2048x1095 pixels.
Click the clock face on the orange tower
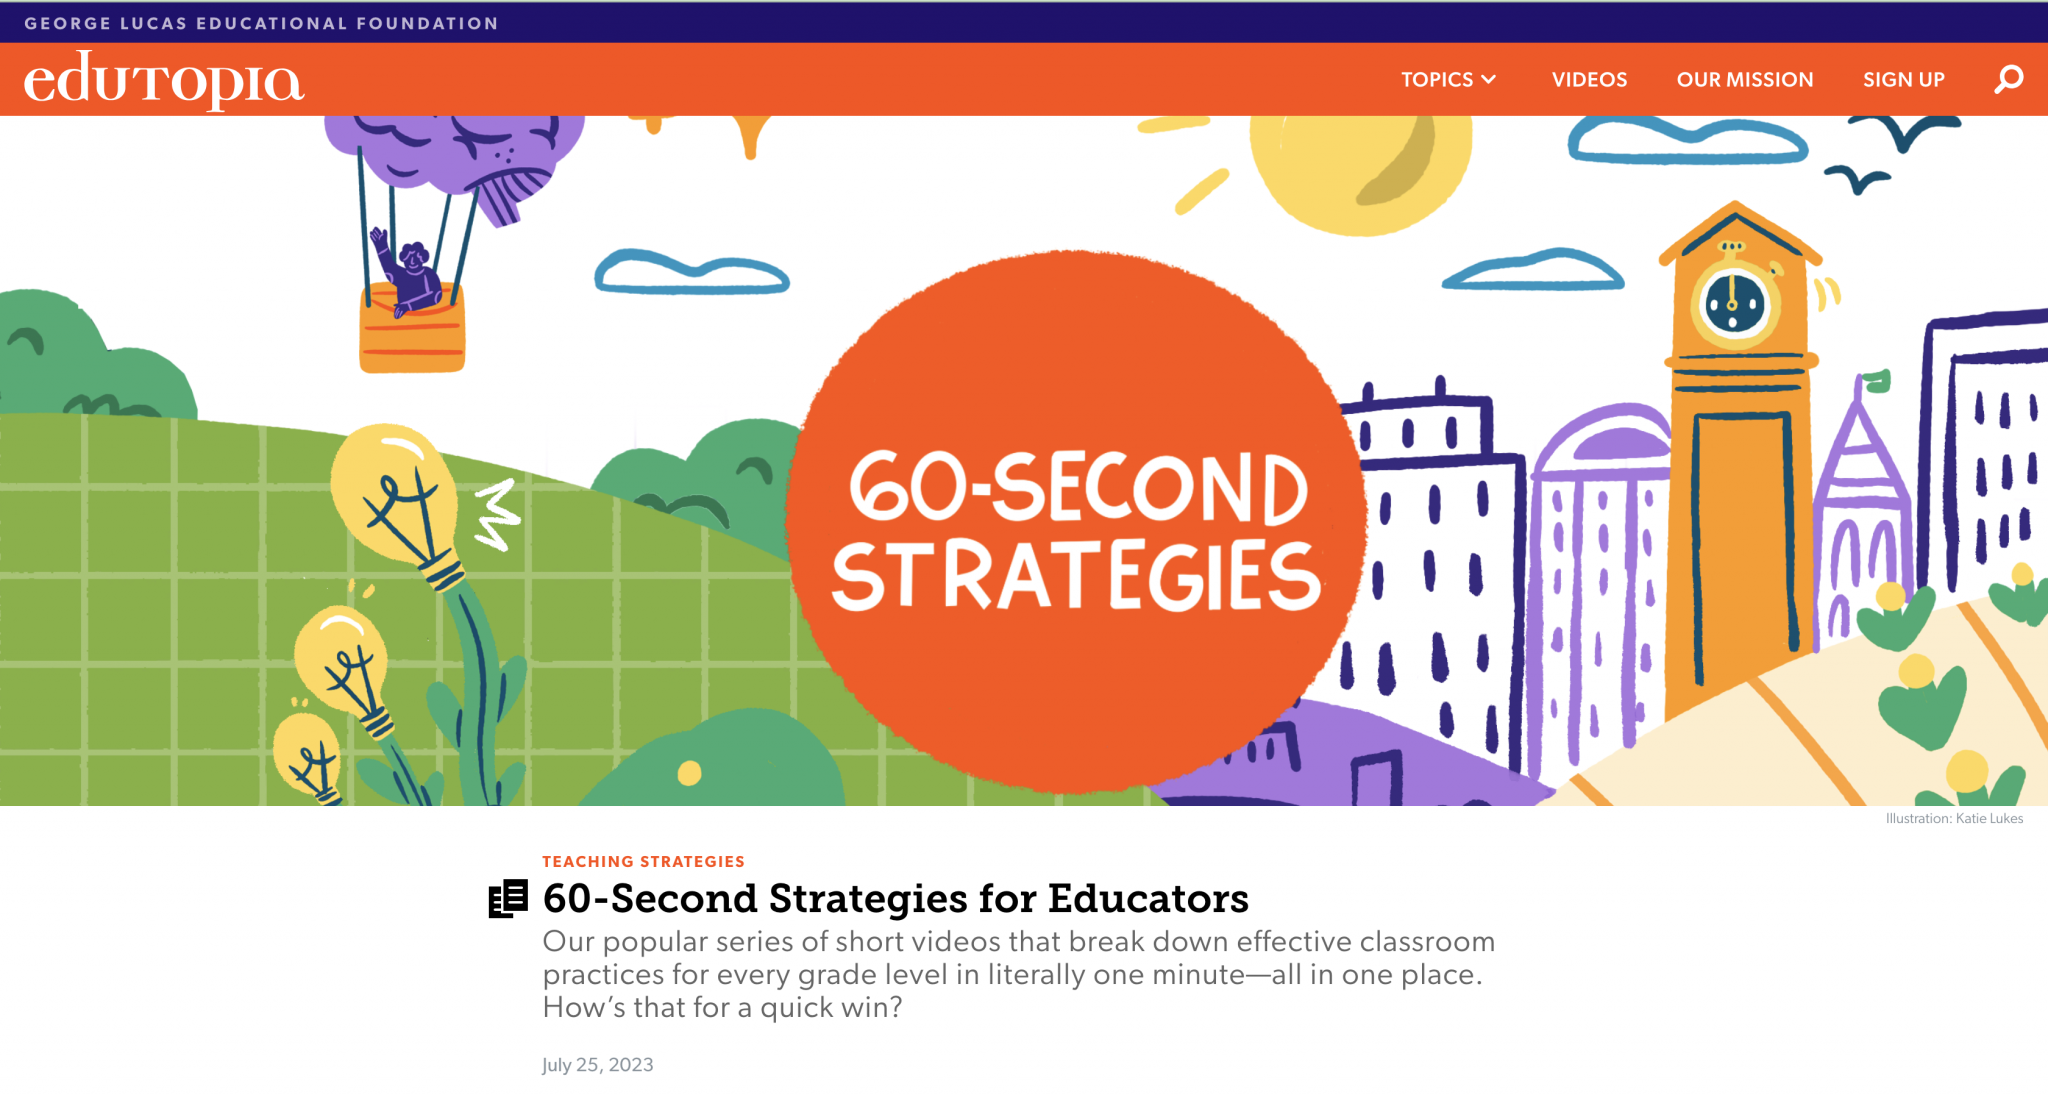point(1734,303)
